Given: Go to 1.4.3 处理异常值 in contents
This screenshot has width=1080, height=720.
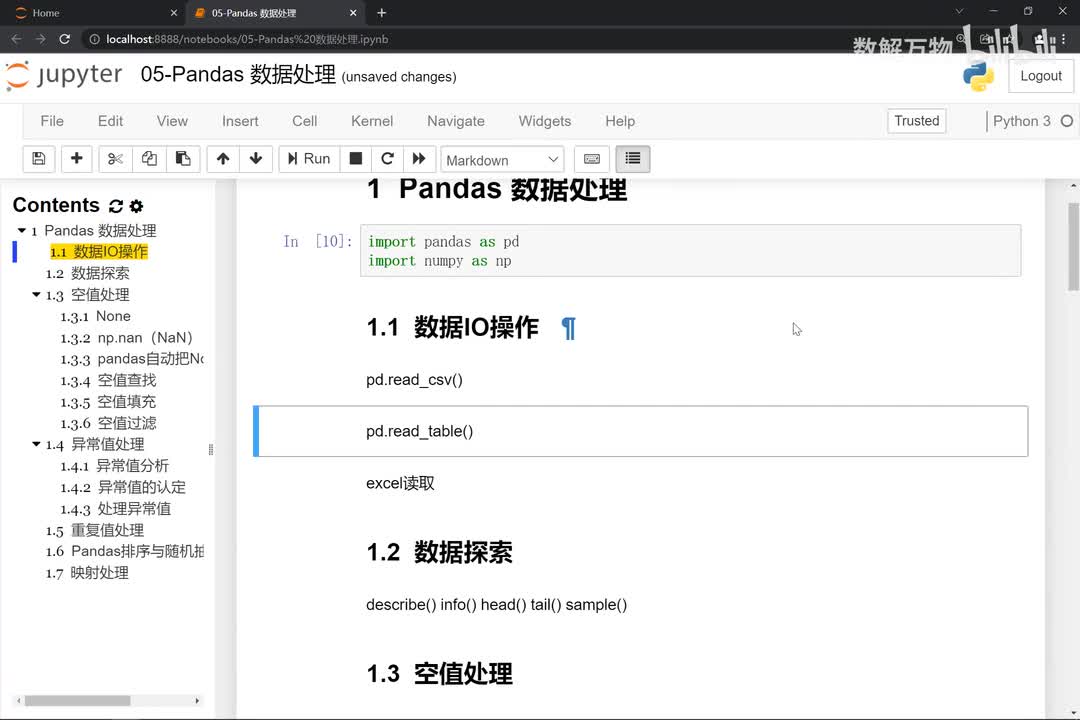Looking at the screenshot, I should click(116, 508).
